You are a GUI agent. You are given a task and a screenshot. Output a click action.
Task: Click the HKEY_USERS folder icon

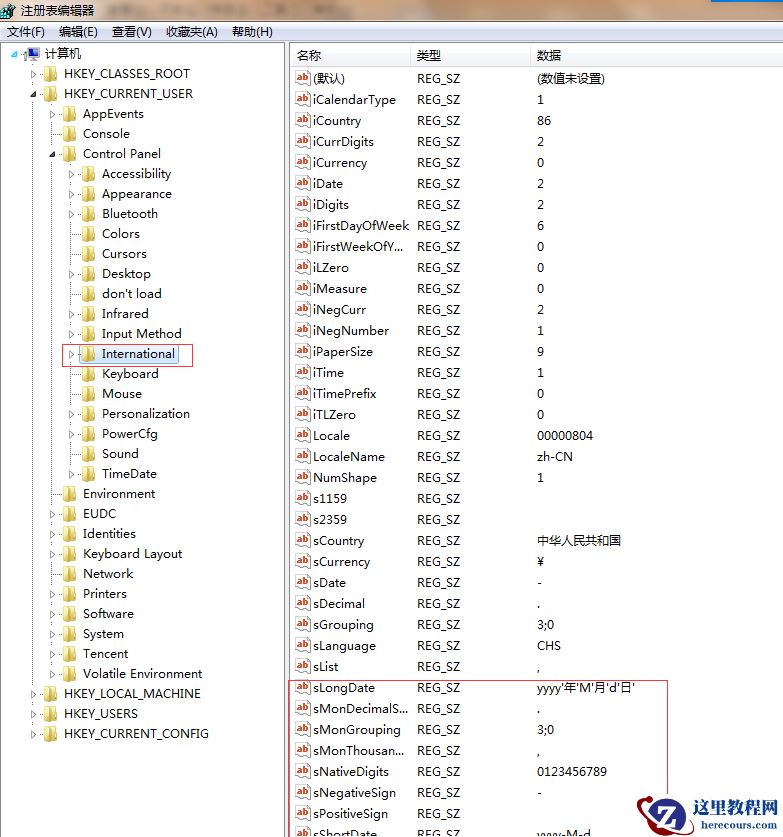pyautogui.click(x=51, y=714)
